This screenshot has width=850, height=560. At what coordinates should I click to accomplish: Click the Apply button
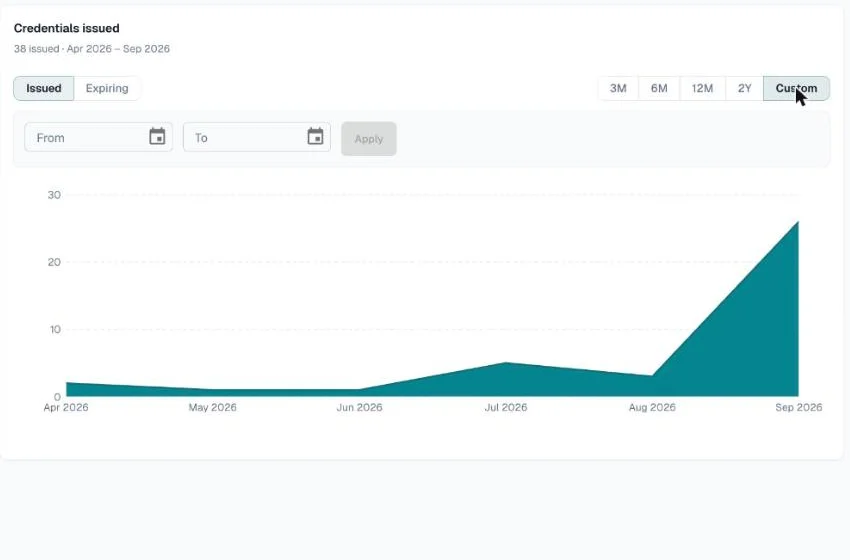coord(369,139)
